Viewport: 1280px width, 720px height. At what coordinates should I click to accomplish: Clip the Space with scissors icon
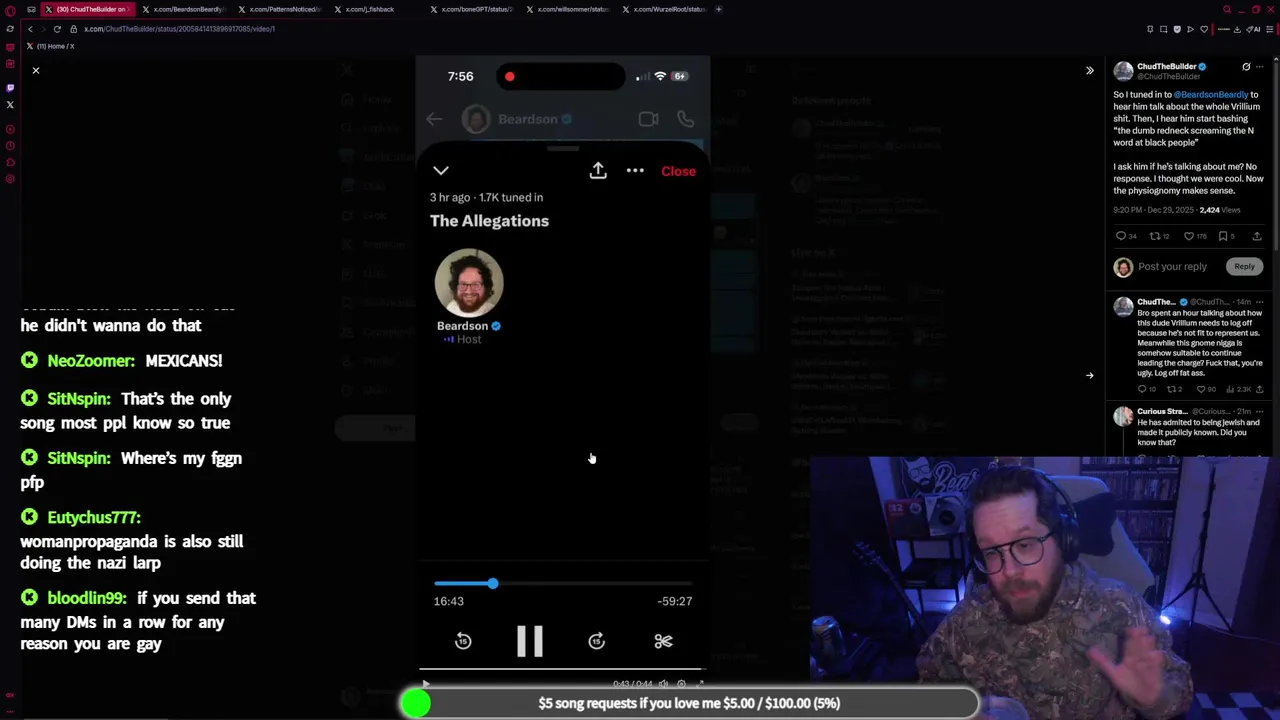(663, 642)
